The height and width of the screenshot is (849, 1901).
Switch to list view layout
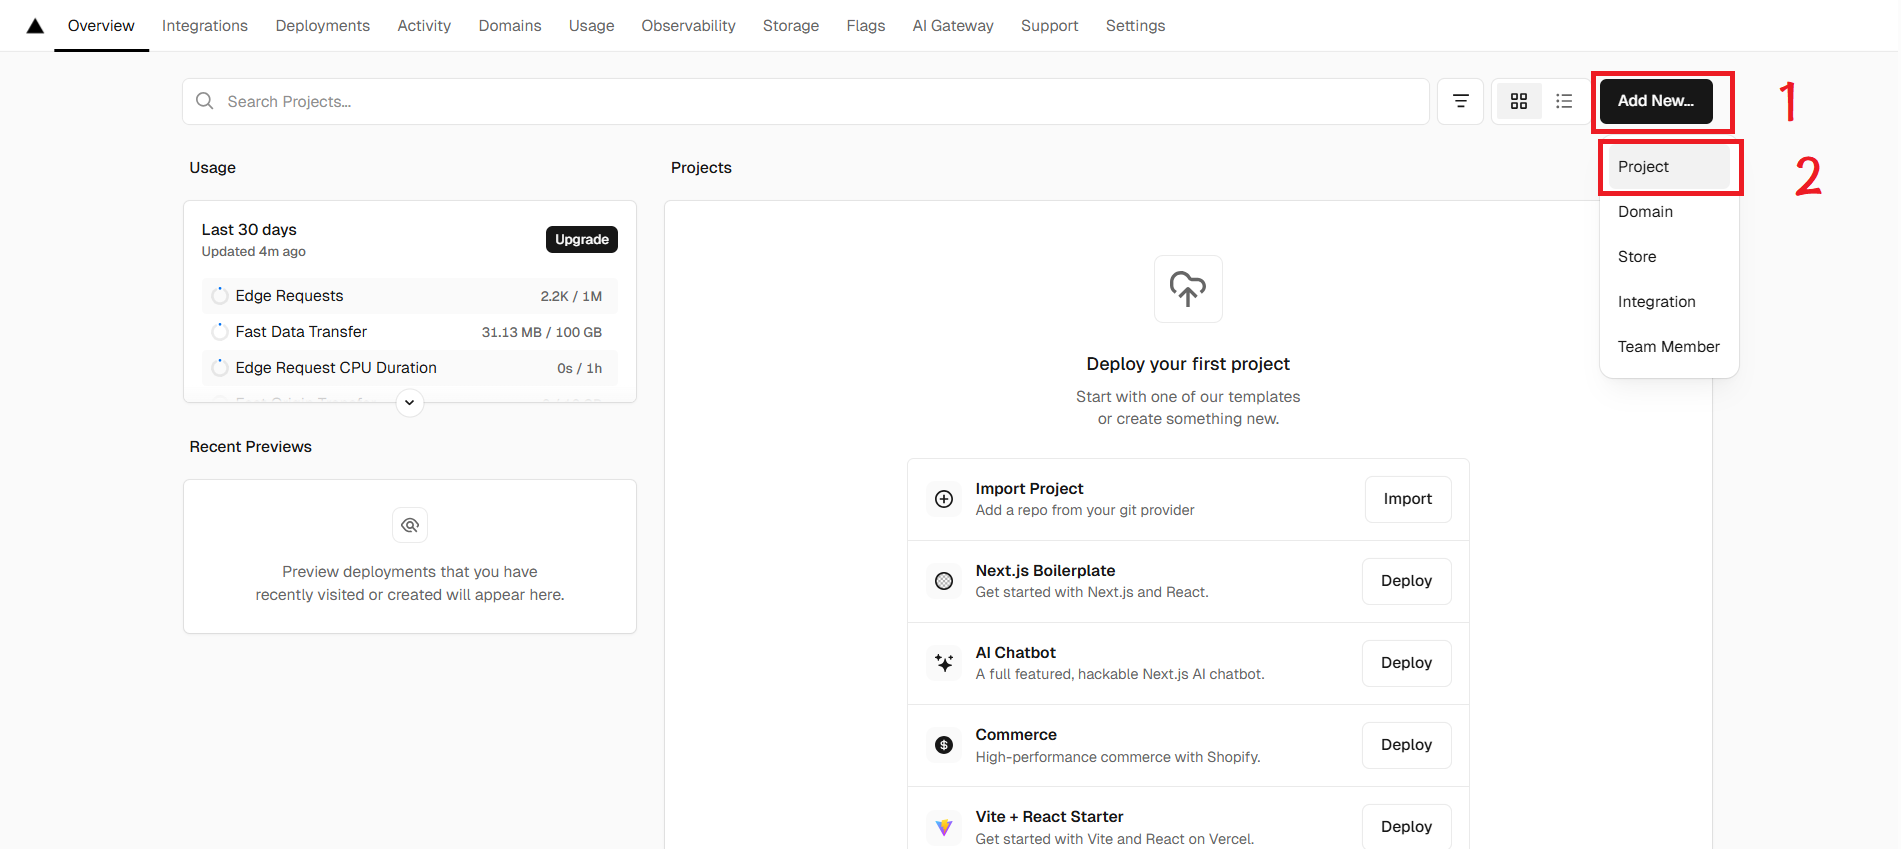(1564, 101)
